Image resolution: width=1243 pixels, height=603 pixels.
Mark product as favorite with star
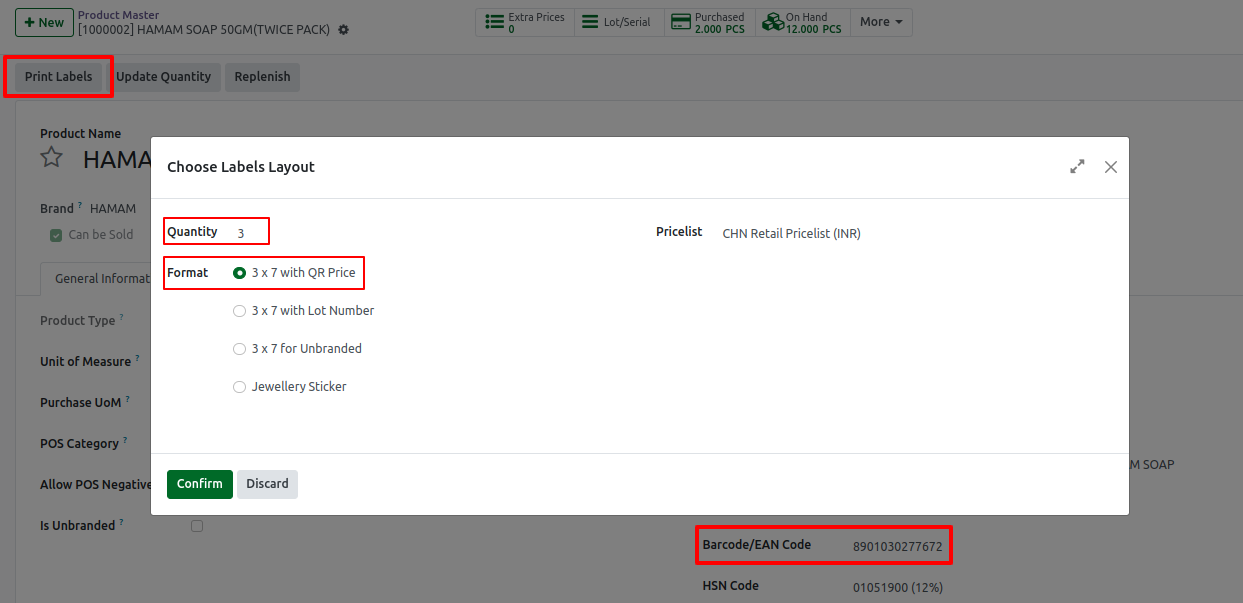52,158
